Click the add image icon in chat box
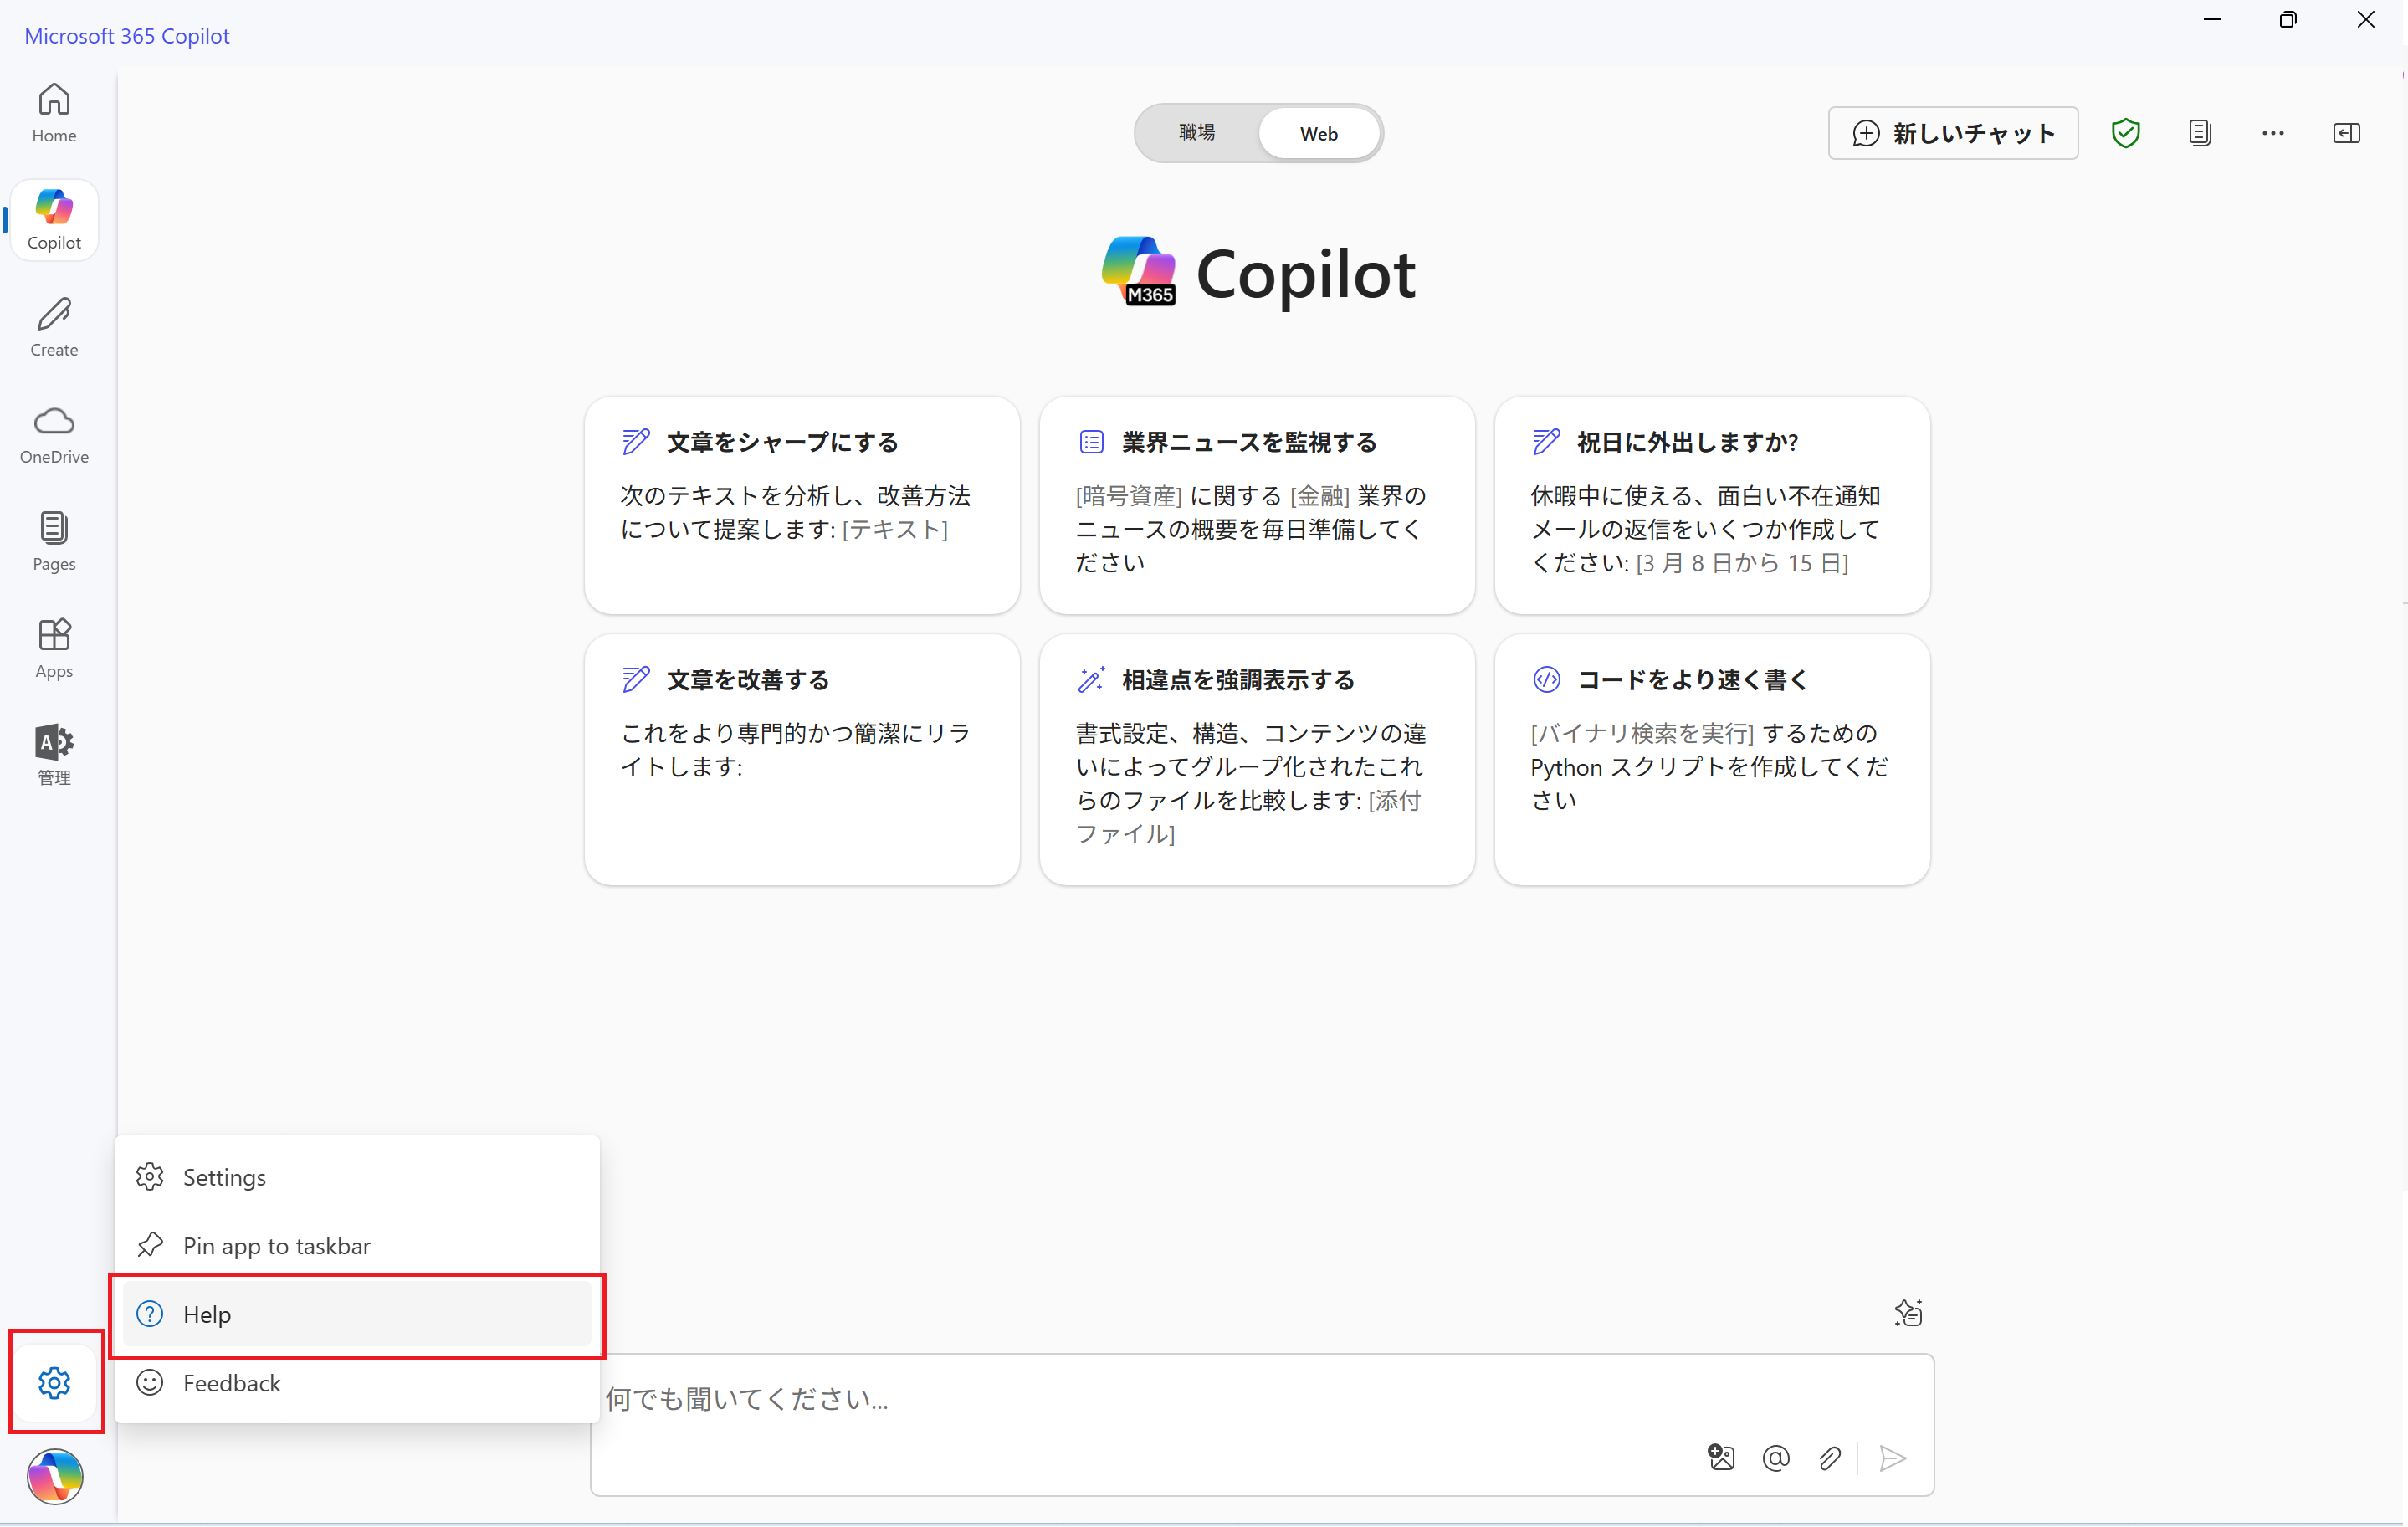This screenshot has width=2408, height=1527. (x=1721, y=1458)
